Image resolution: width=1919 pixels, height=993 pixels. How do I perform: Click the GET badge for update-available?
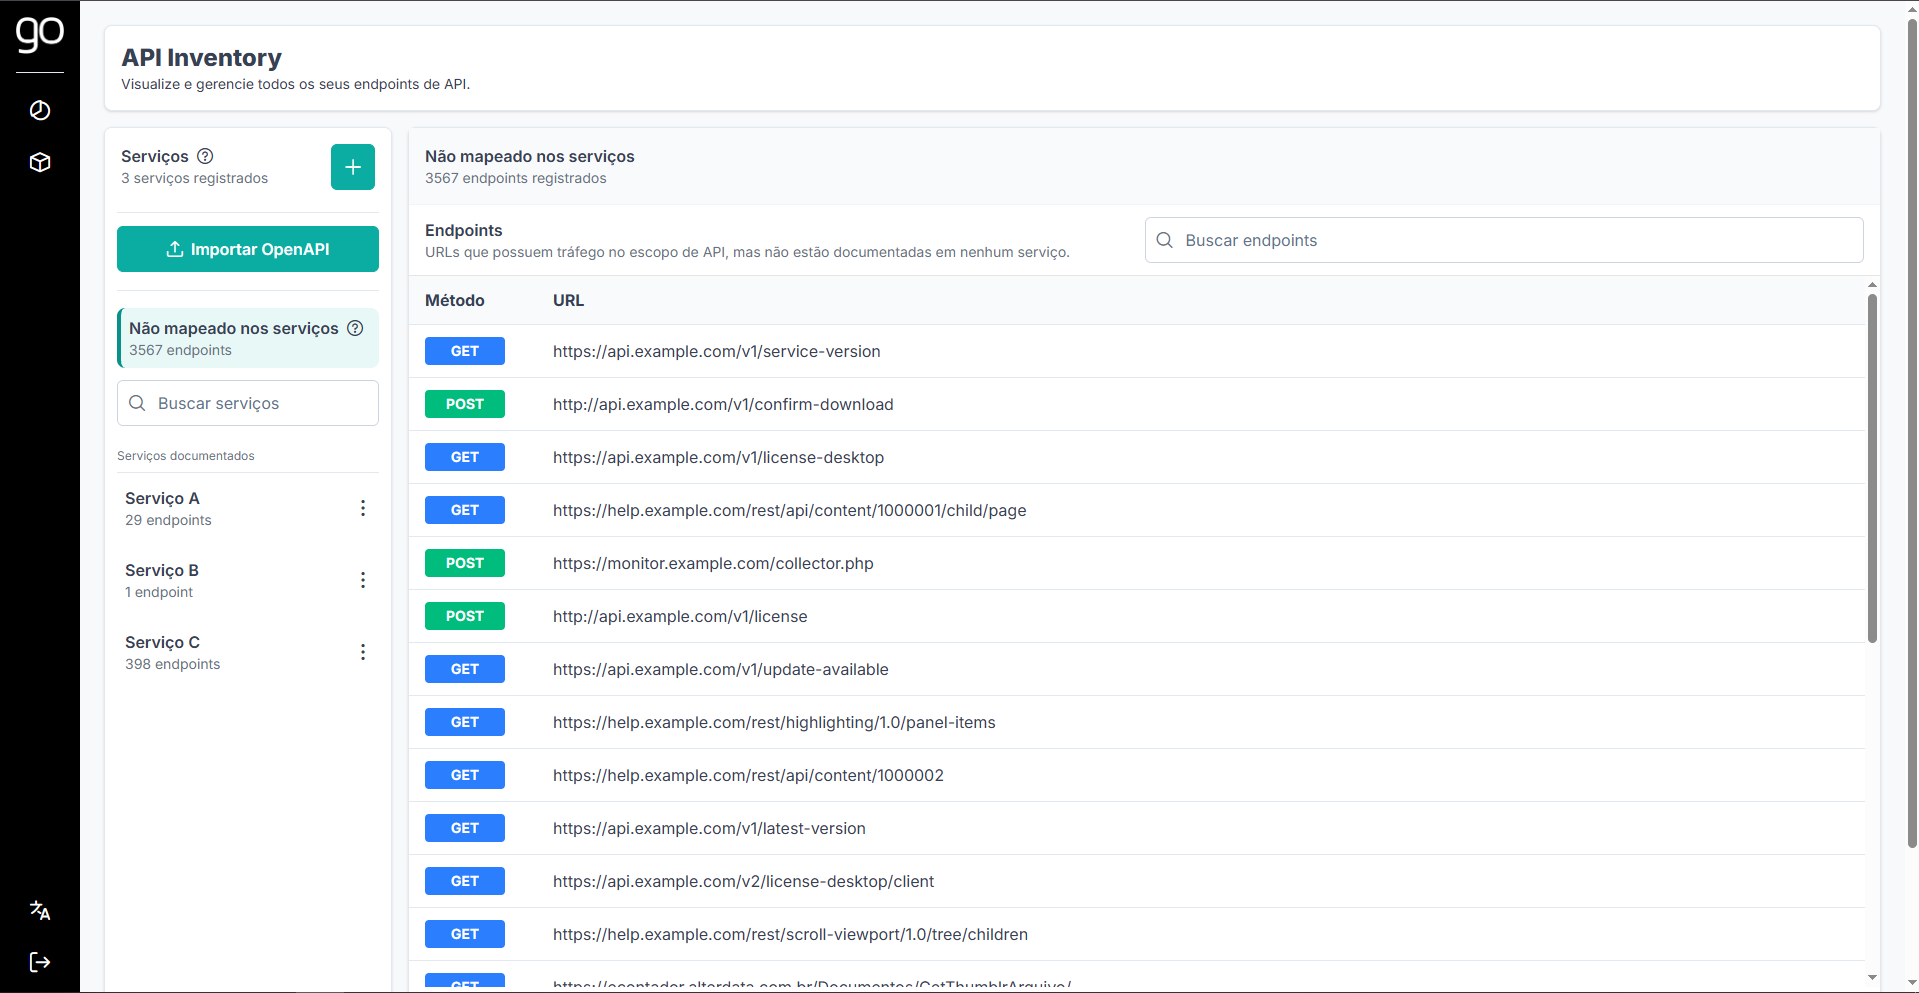[x=465, y=669]
